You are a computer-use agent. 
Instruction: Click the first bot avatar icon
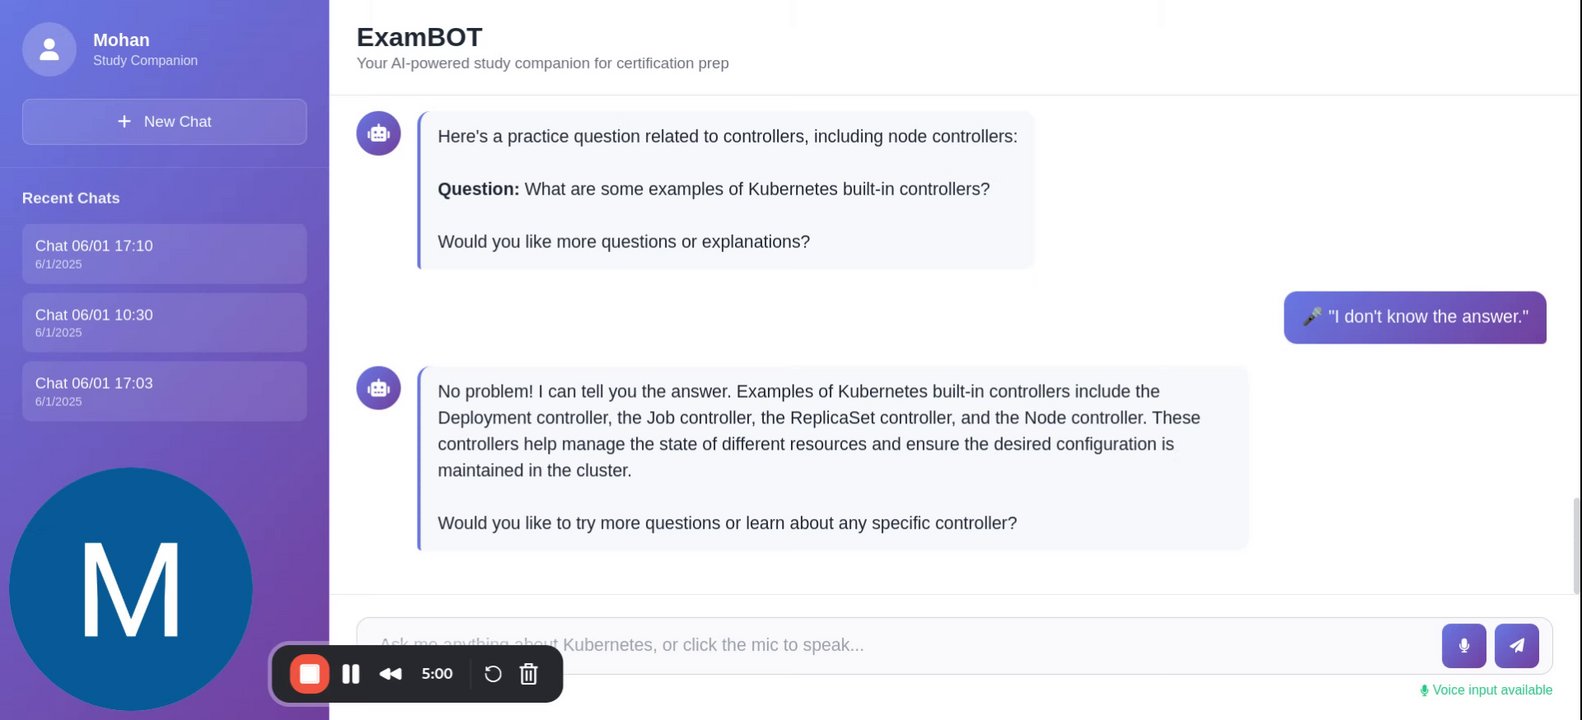click(378, 133)
